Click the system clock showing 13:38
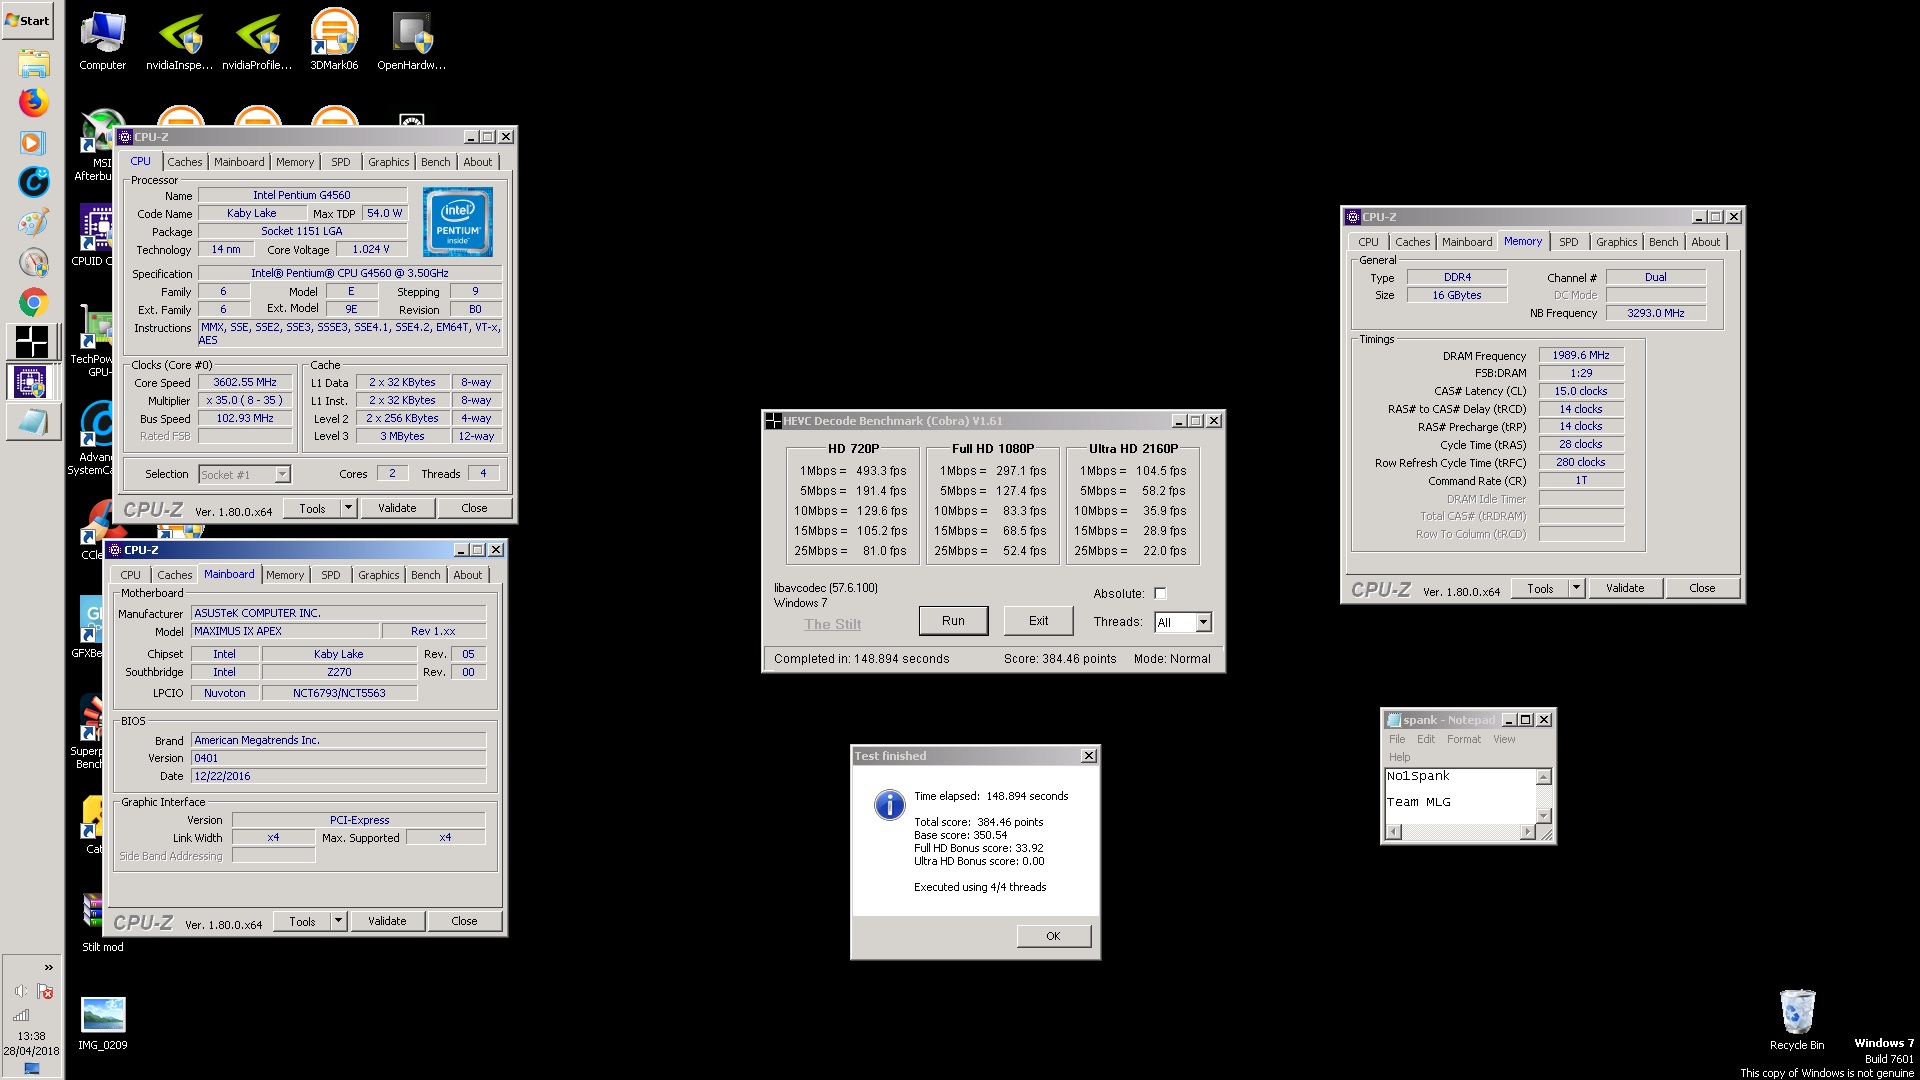This screenshot has width=1920, height=1080. click(31, 1036)
